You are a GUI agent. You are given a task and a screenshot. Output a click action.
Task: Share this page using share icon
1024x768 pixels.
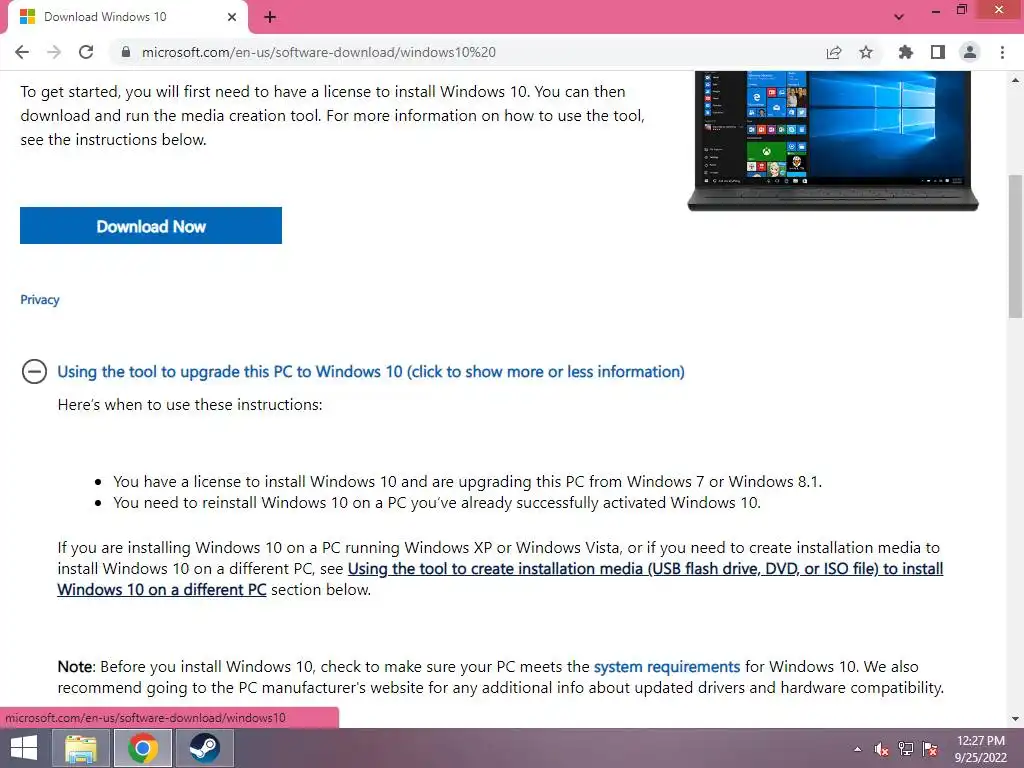[834, 52]
